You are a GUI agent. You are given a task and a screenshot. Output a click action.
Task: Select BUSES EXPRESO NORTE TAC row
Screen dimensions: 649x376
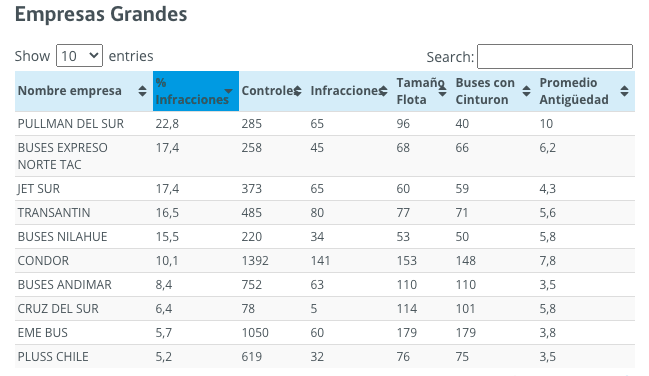tap(325, 156)
